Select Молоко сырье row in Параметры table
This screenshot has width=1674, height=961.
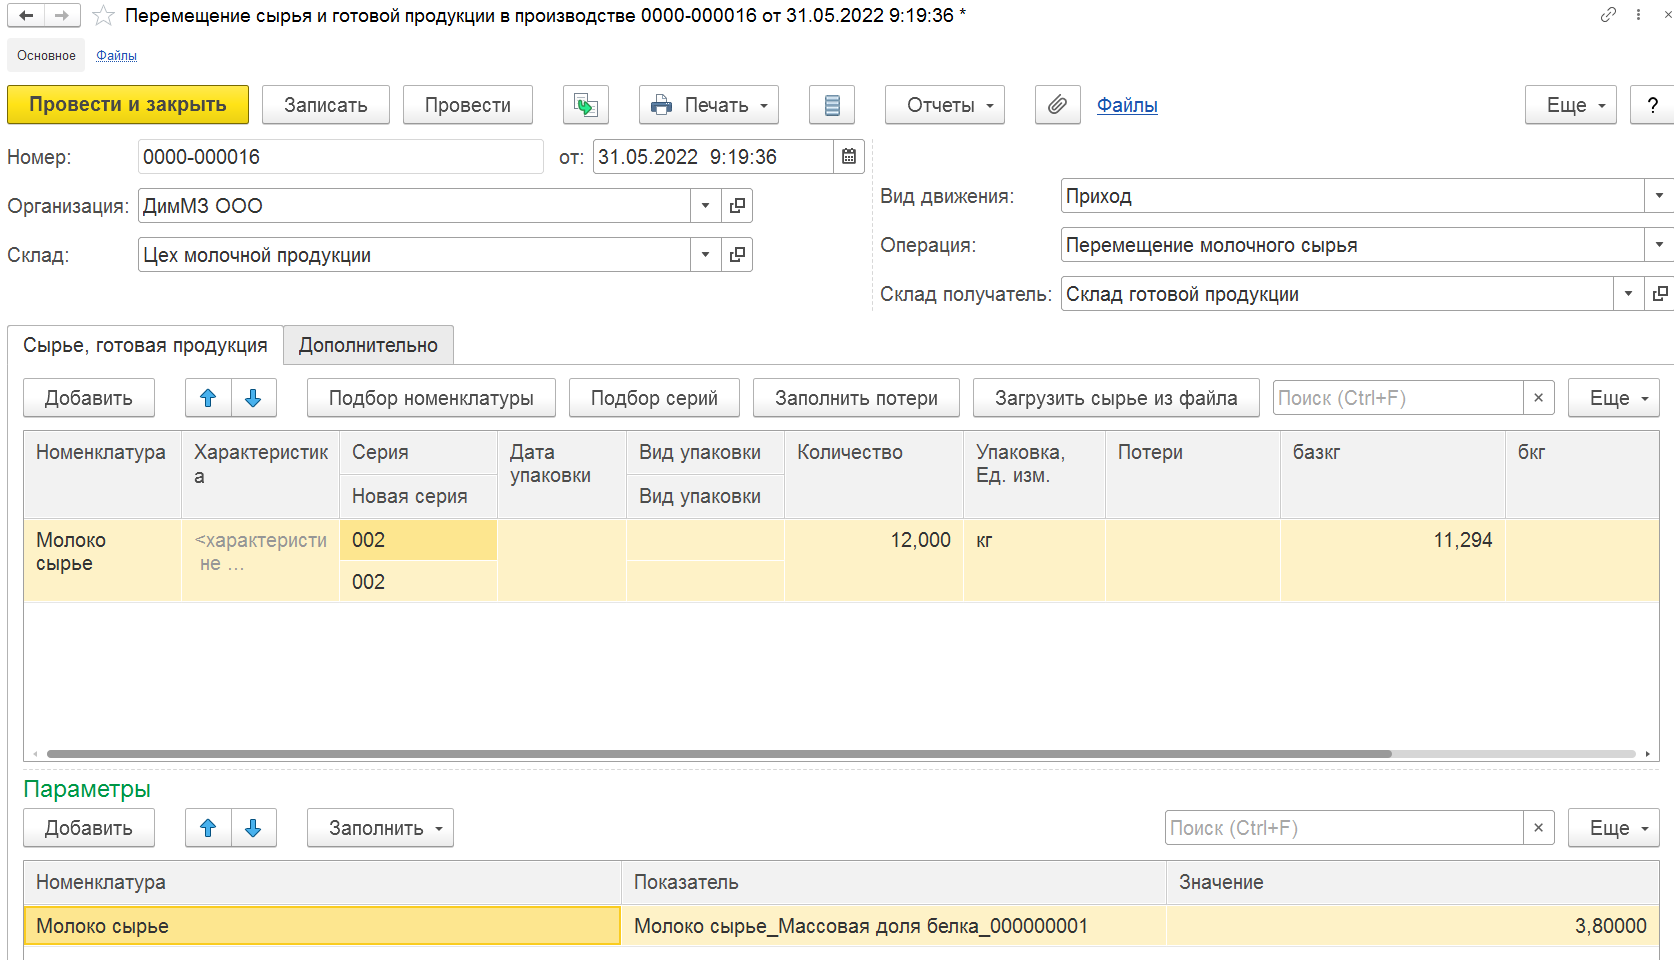tap(322, 926)
